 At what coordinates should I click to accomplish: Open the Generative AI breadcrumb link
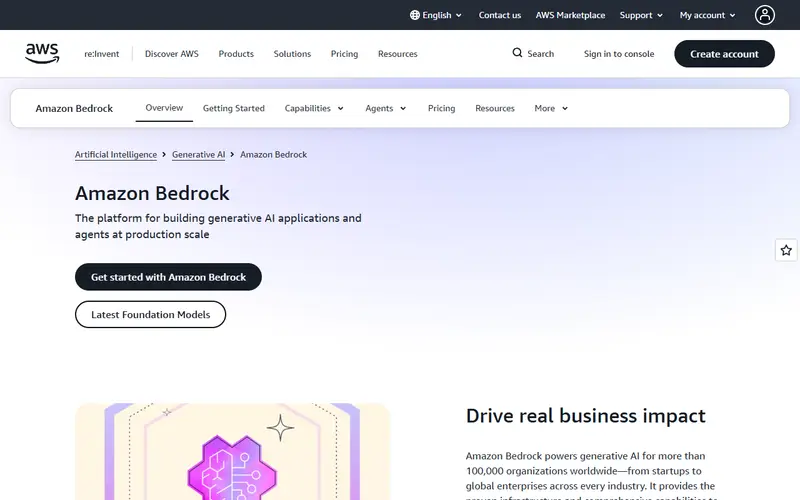(198, 155)
